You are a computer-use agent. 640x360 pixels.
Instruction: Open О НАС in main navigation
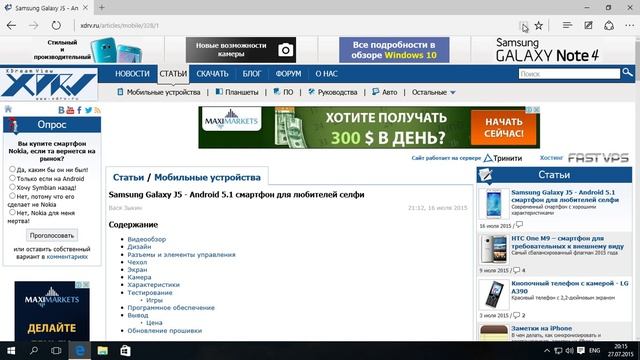327,74
